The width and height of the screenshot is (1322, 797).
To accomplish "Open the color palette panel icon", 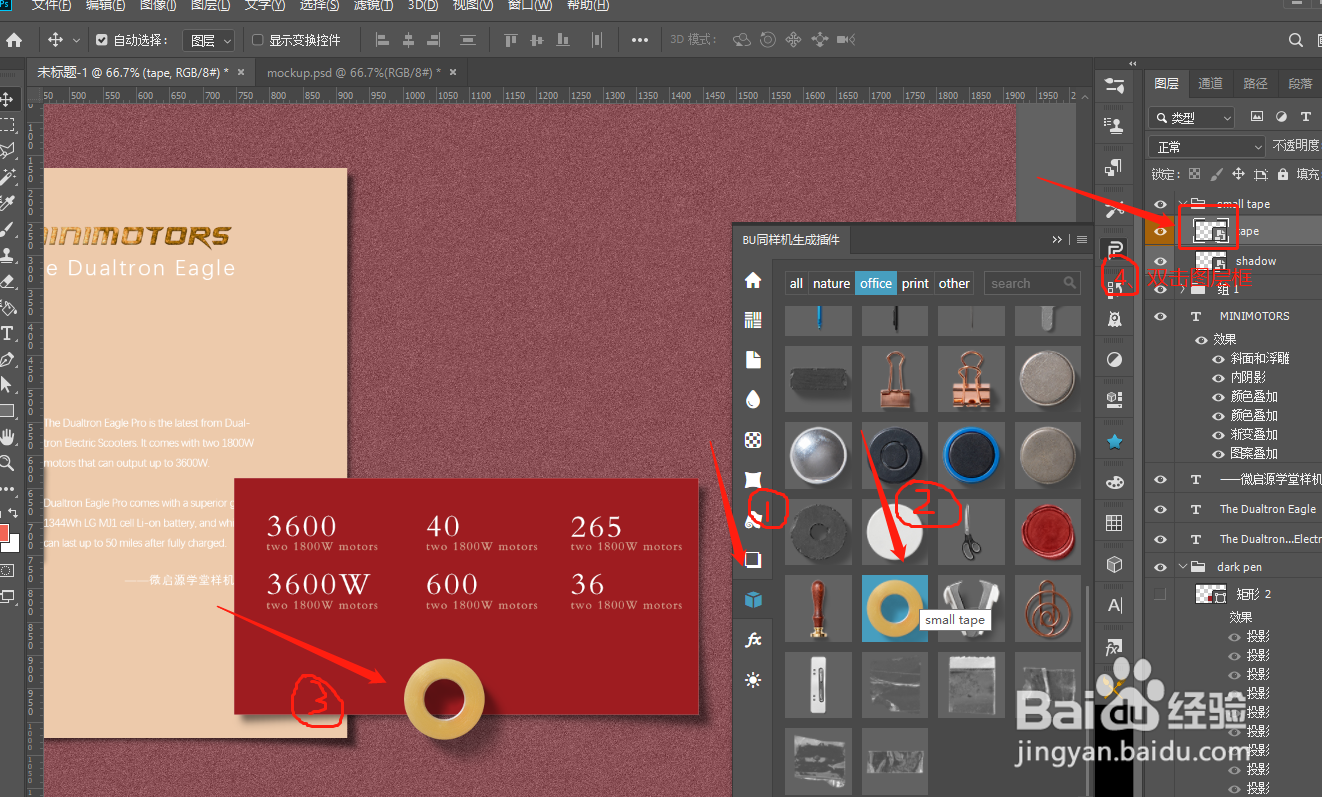I will click(x=1114, y=483).
